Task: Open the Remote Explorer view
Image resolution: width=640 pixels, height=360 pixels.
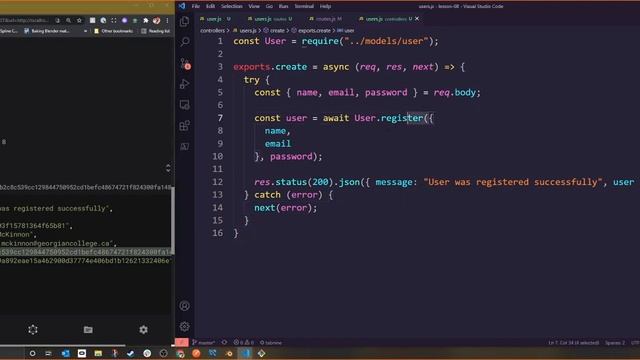Action: coord(184,105)
